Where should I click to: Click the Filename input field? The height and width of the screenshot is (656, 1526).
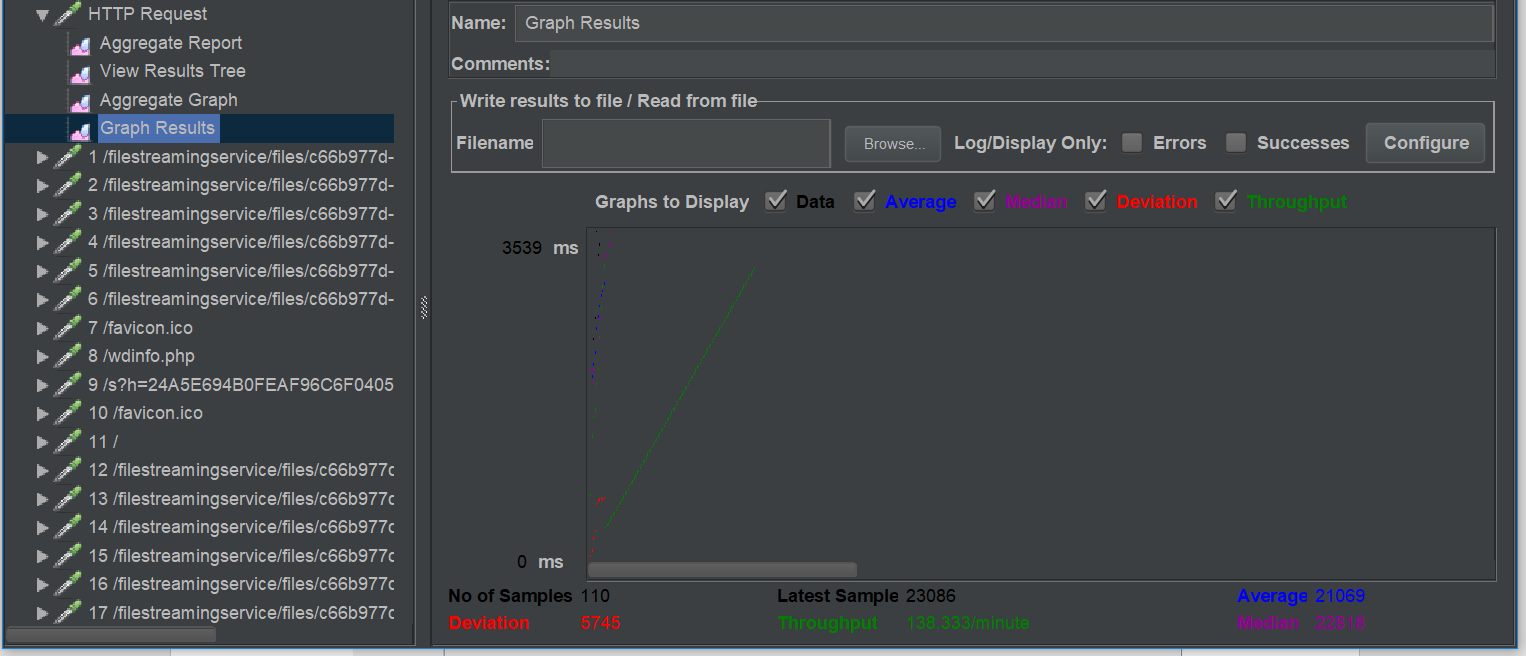[686, 143]
